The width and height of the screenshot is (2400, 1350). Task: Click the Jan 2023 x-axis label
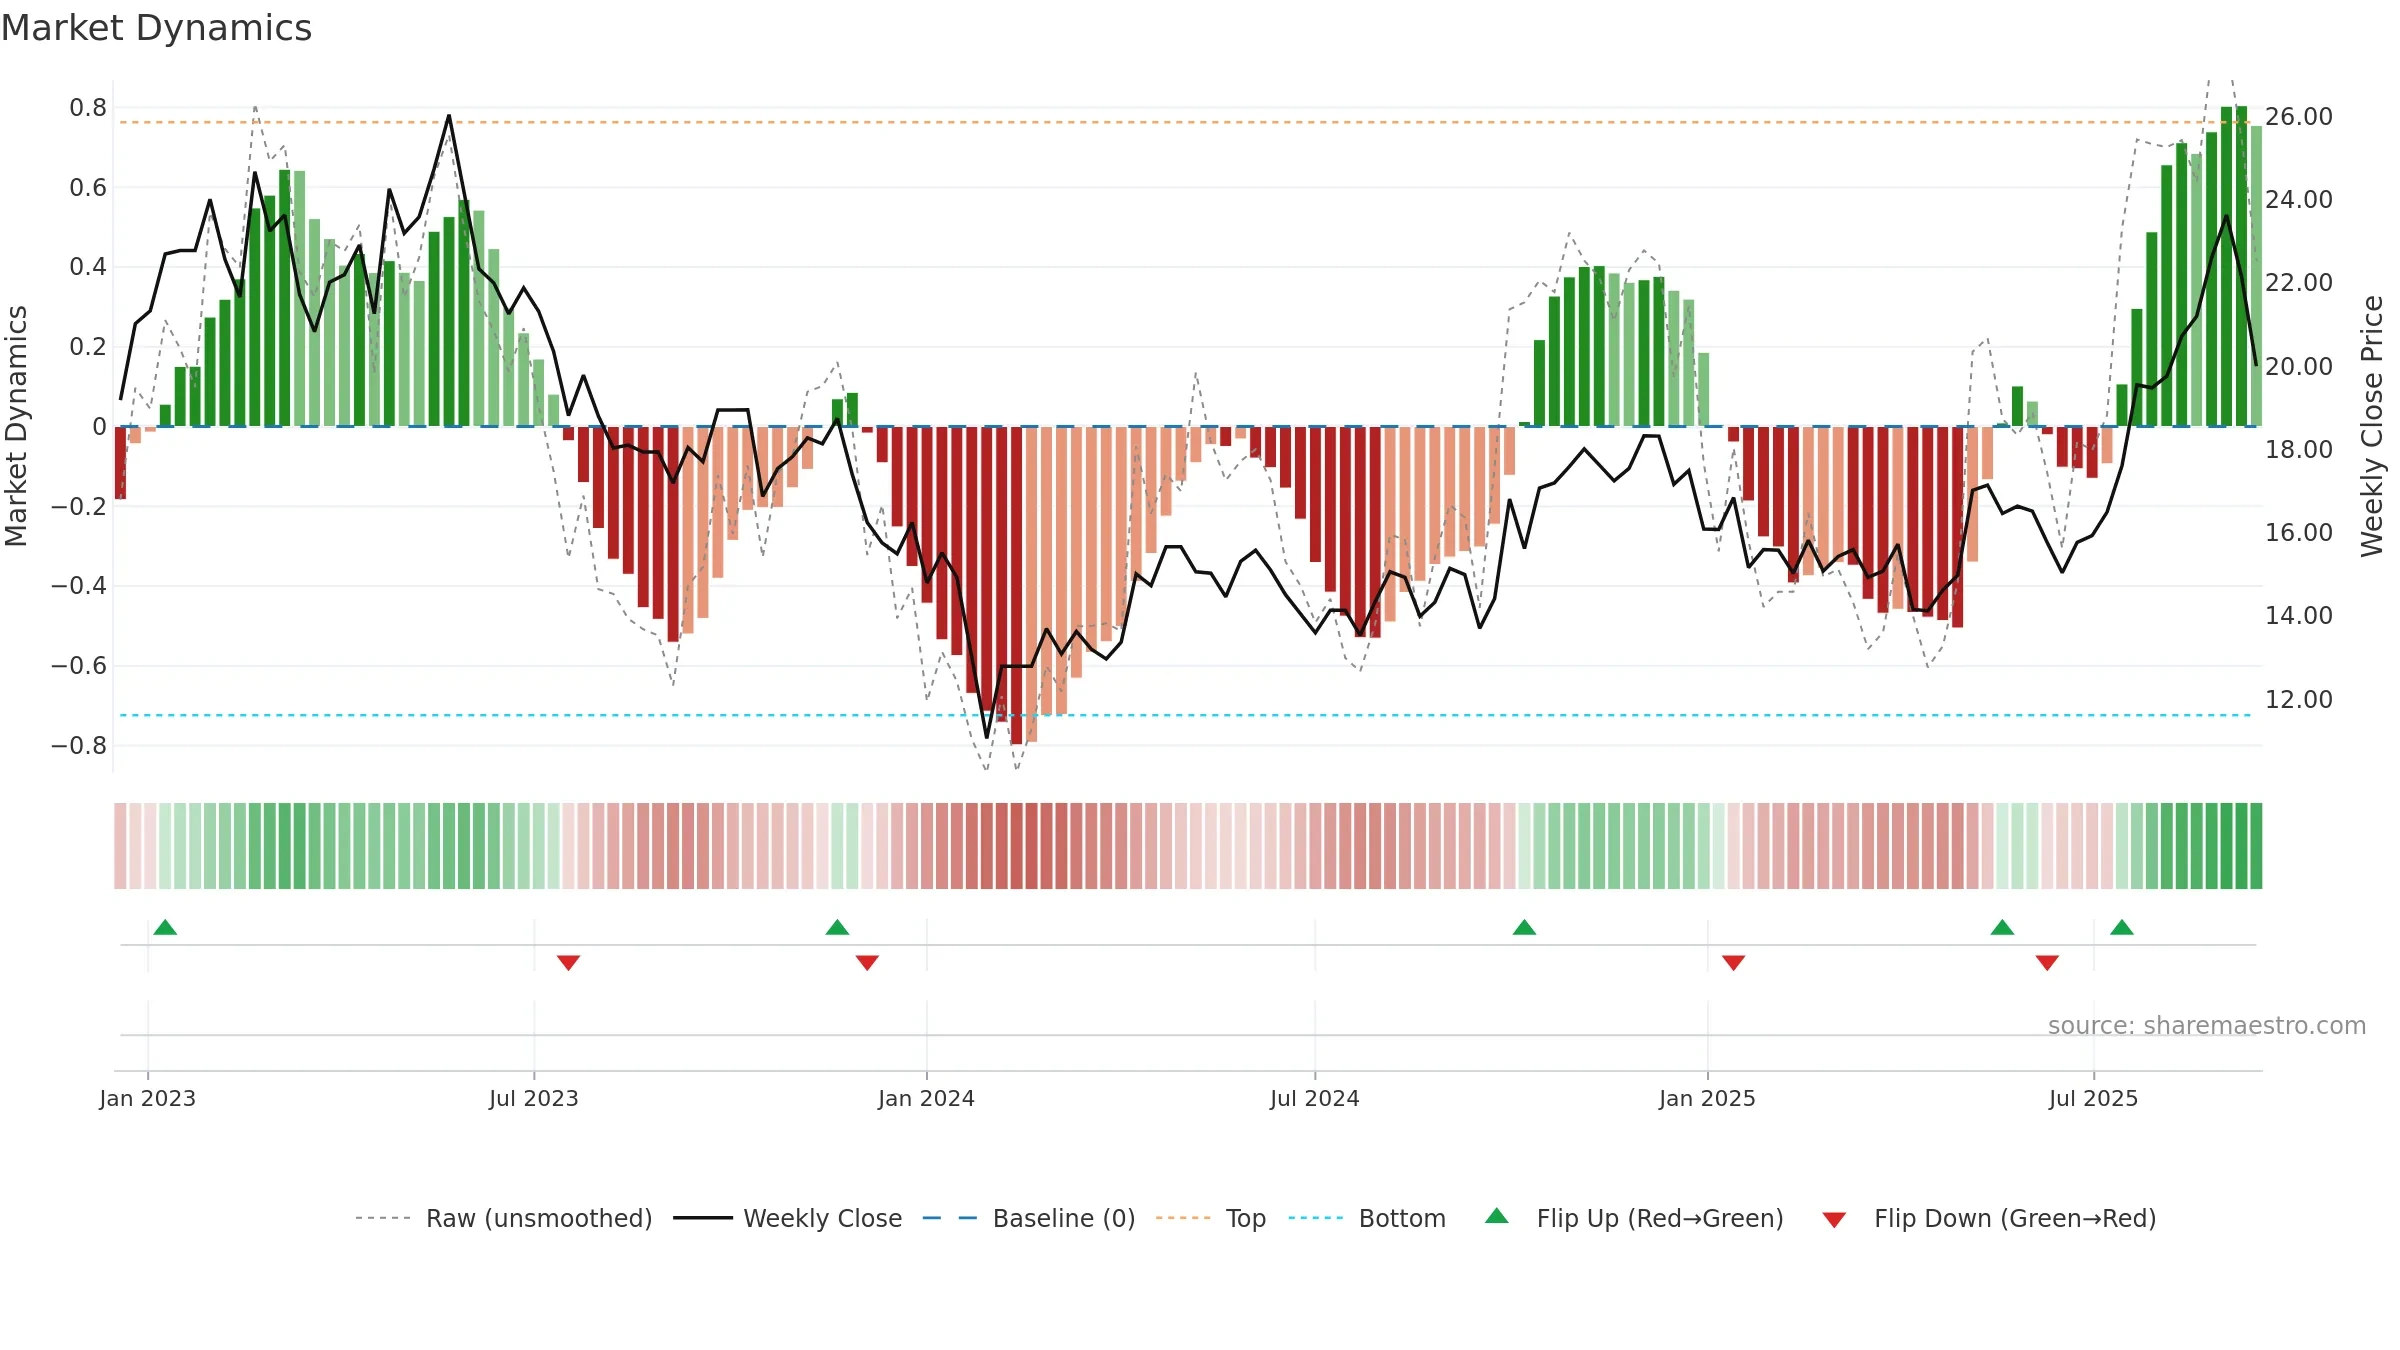pyautogui.click(x=147, y=1098)
